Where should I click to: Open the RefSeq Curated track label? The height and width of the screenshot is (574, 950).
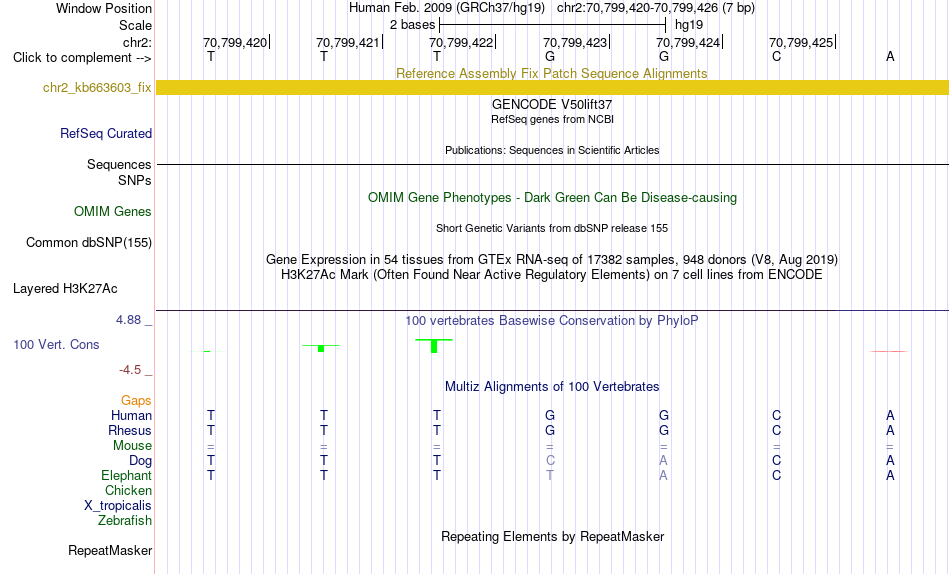tap(106, 133)
